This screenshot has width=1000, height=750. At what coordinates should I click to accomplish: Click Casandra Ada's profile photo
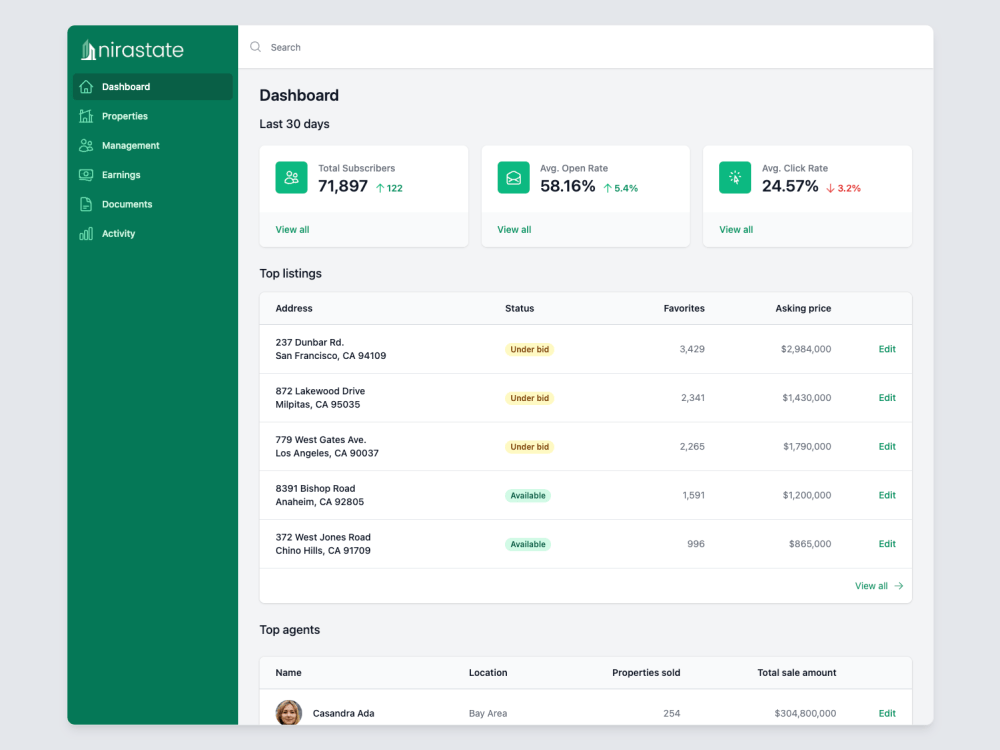[x=288, y=713]
